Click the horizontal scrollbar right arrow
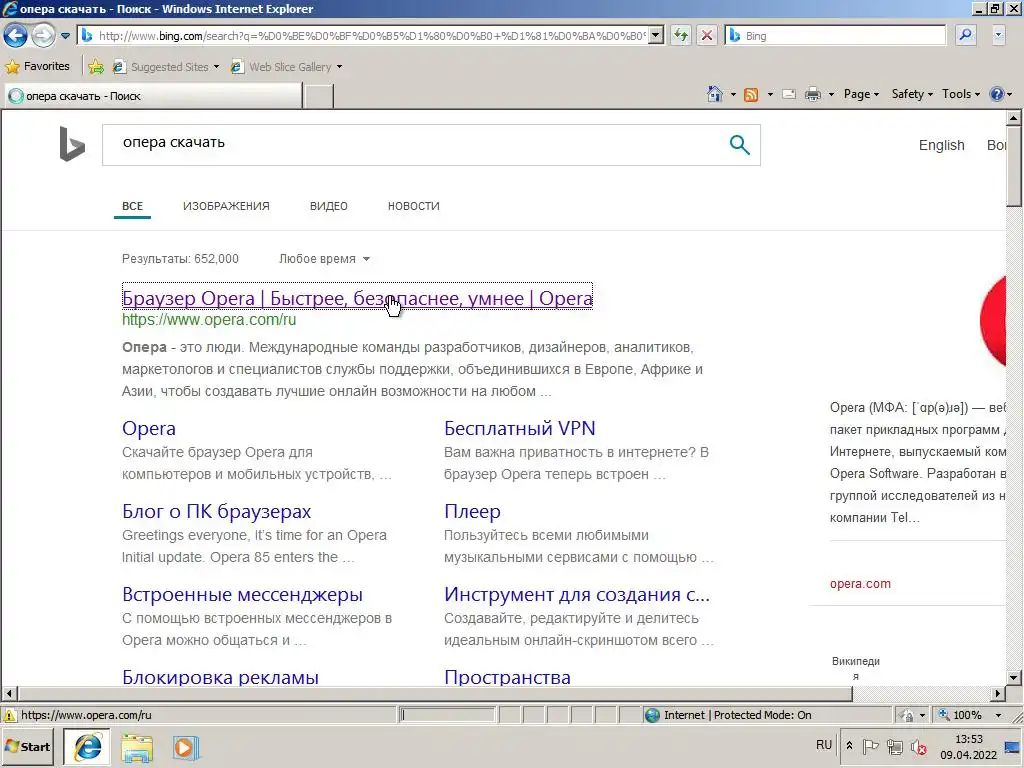 pos(997,694)
